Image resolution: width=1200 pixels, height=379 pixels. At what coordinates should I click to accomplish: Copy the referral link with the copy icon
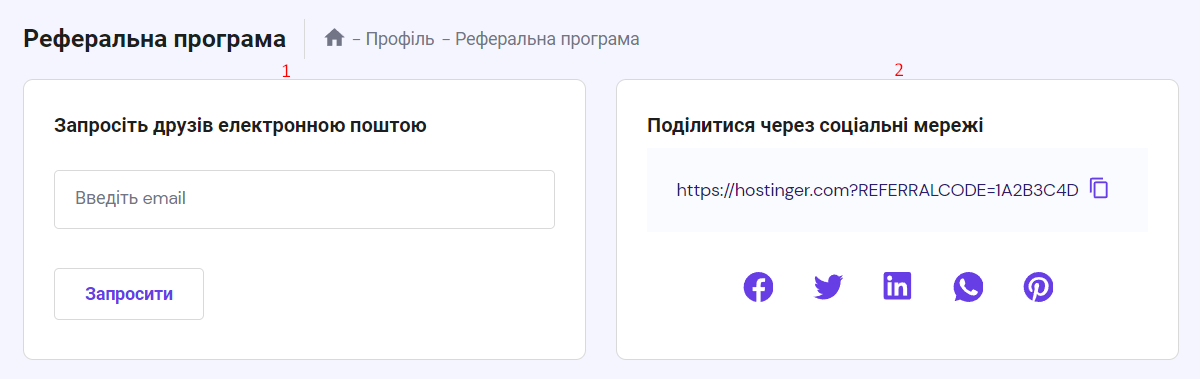(x=1099, y=188)
